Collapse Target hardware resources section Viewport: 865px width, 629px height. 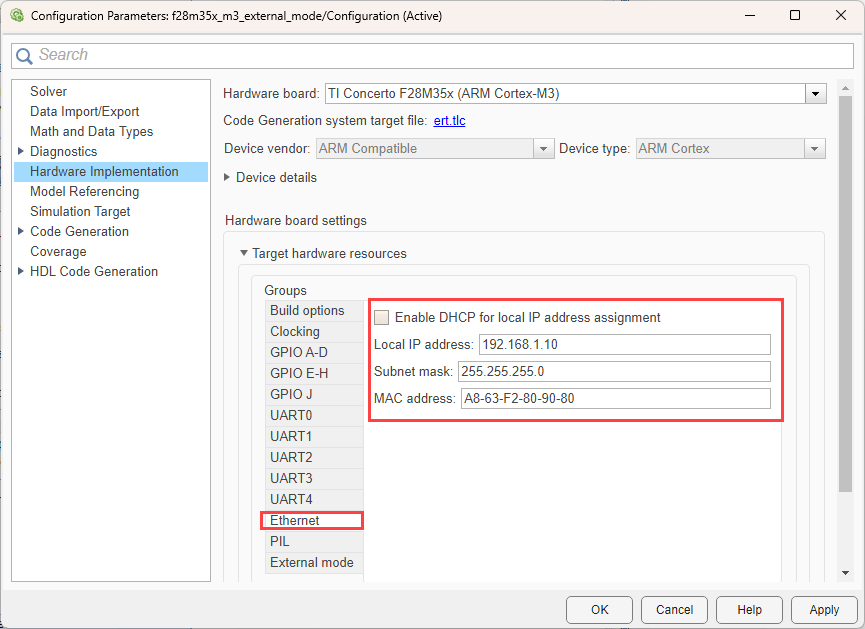click(x=243, y=254)
